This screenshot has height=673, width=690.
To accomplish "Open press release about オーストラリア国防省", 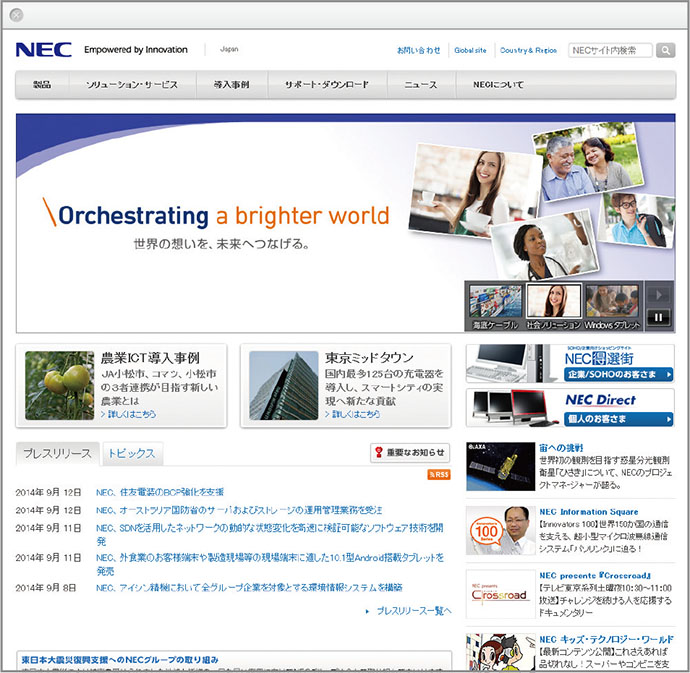I will pyautogui.click(x=239, y=510).
